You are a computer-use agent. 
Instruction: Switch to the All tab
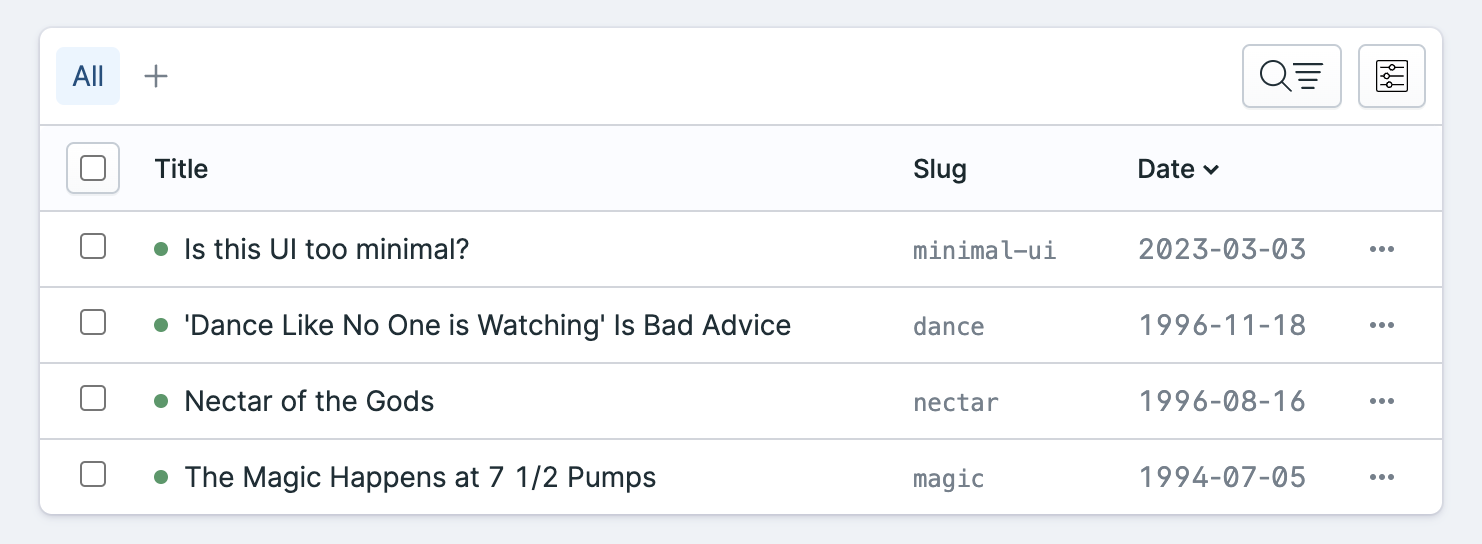click(88, 76)
